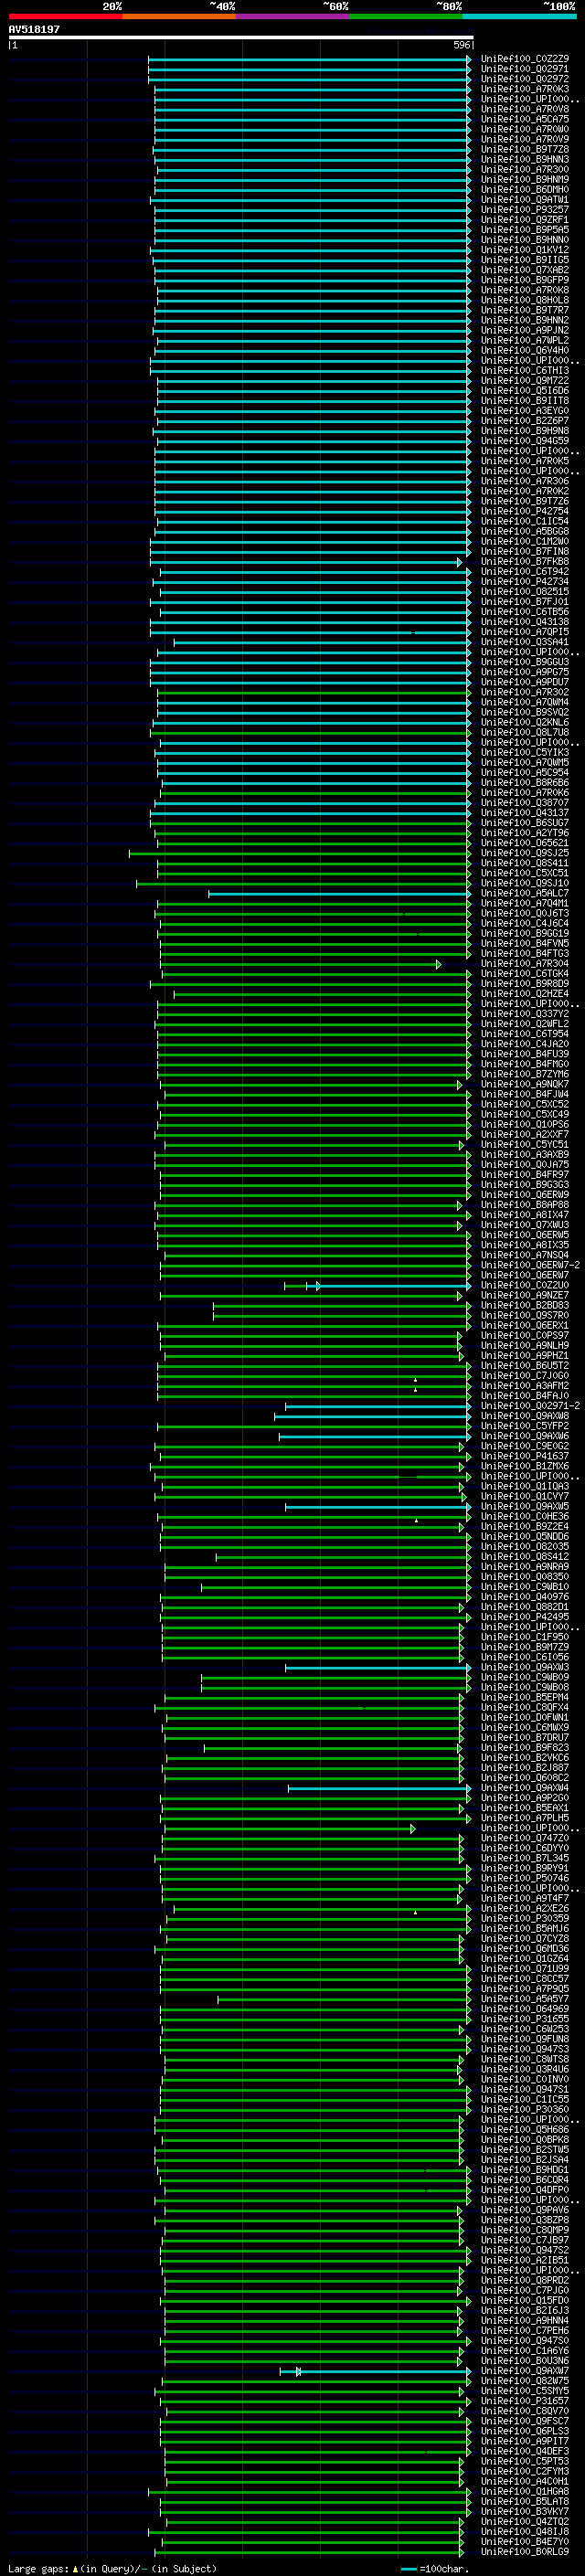Select hit label UniRef100_Q43138
The width and height of the screenshot is (585, 2576).
coord(525,622)
